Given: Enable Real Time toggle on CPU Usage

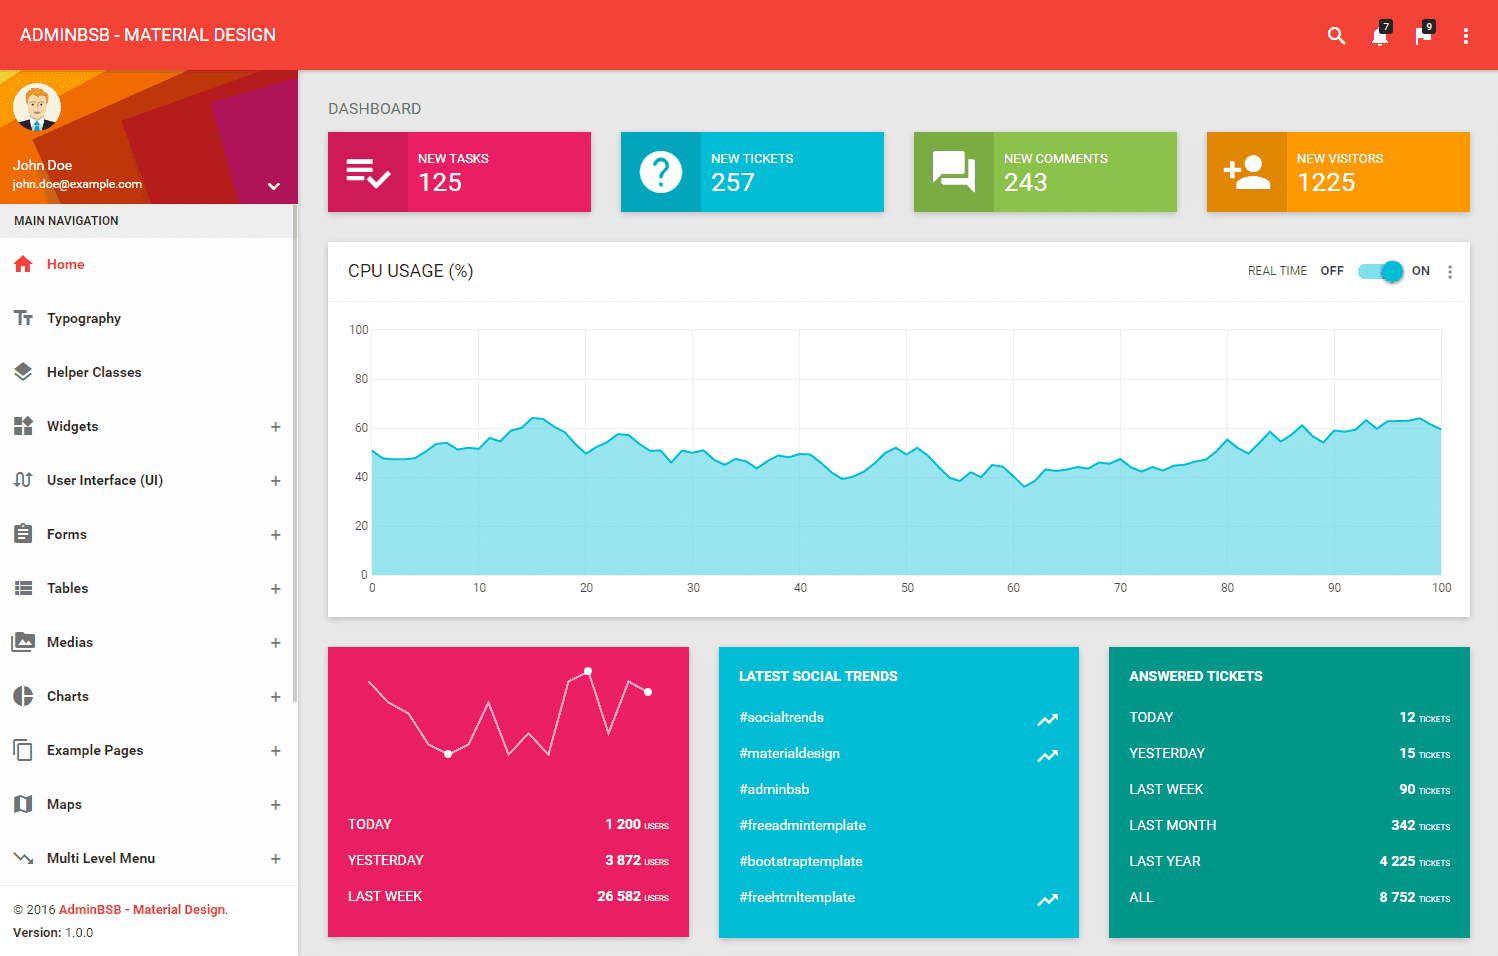Looking at the screenshot, I should (1380, 270).
